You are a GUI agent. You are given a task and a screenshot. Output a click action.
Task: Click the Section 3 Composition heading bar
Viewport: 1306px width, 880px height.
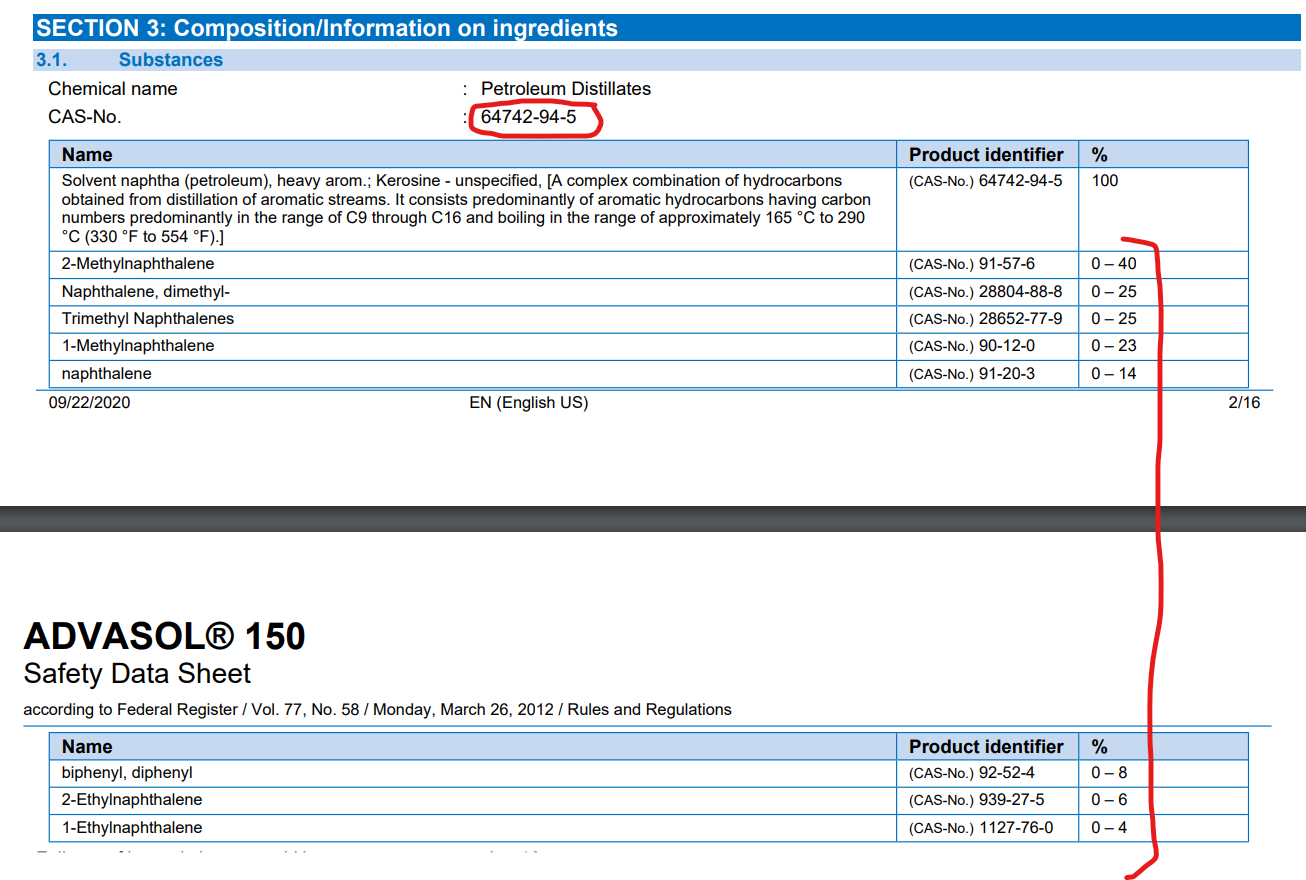tap(327, 28)
